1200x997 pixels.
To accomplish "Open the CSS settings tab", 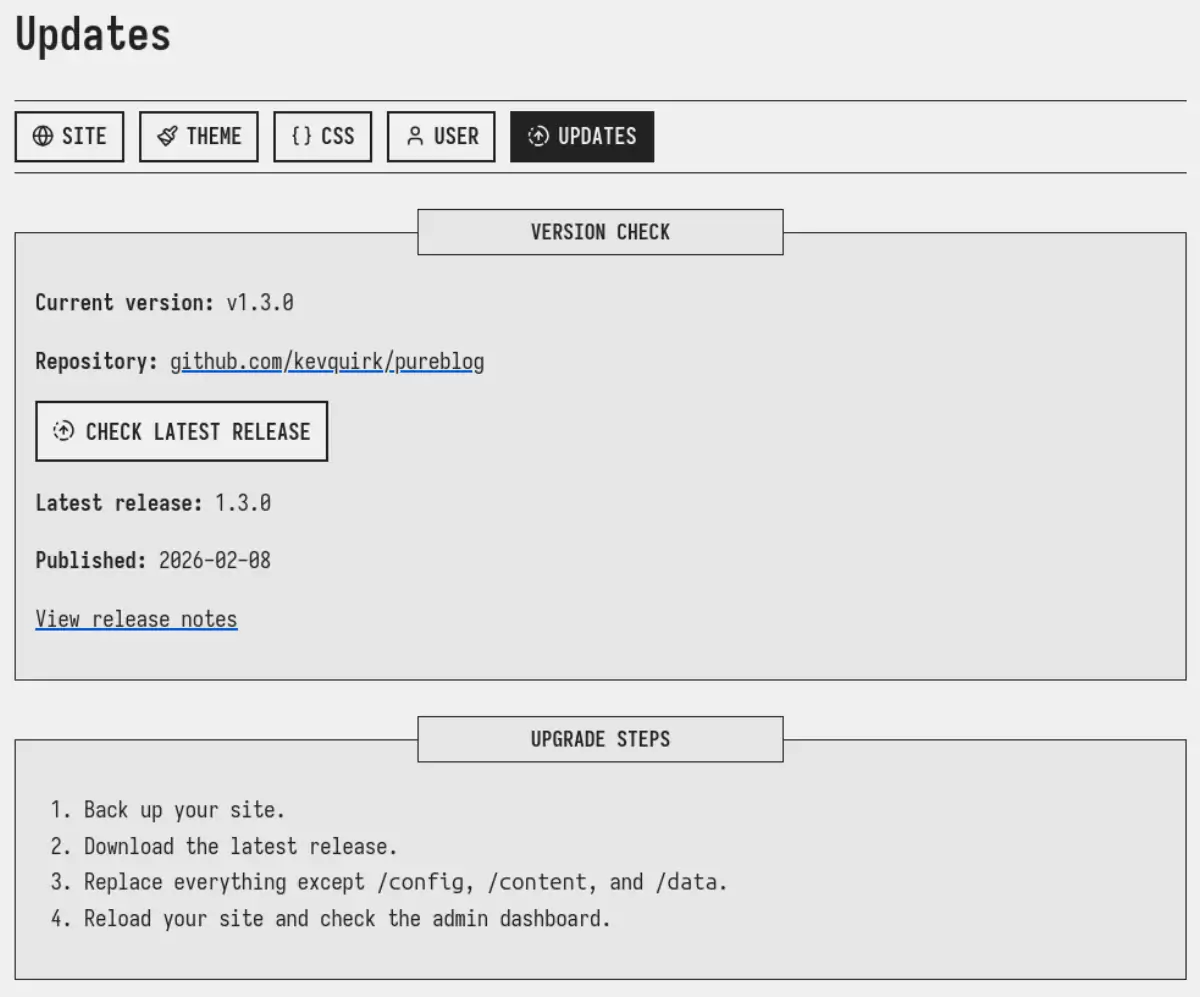I will pos(322,136).
